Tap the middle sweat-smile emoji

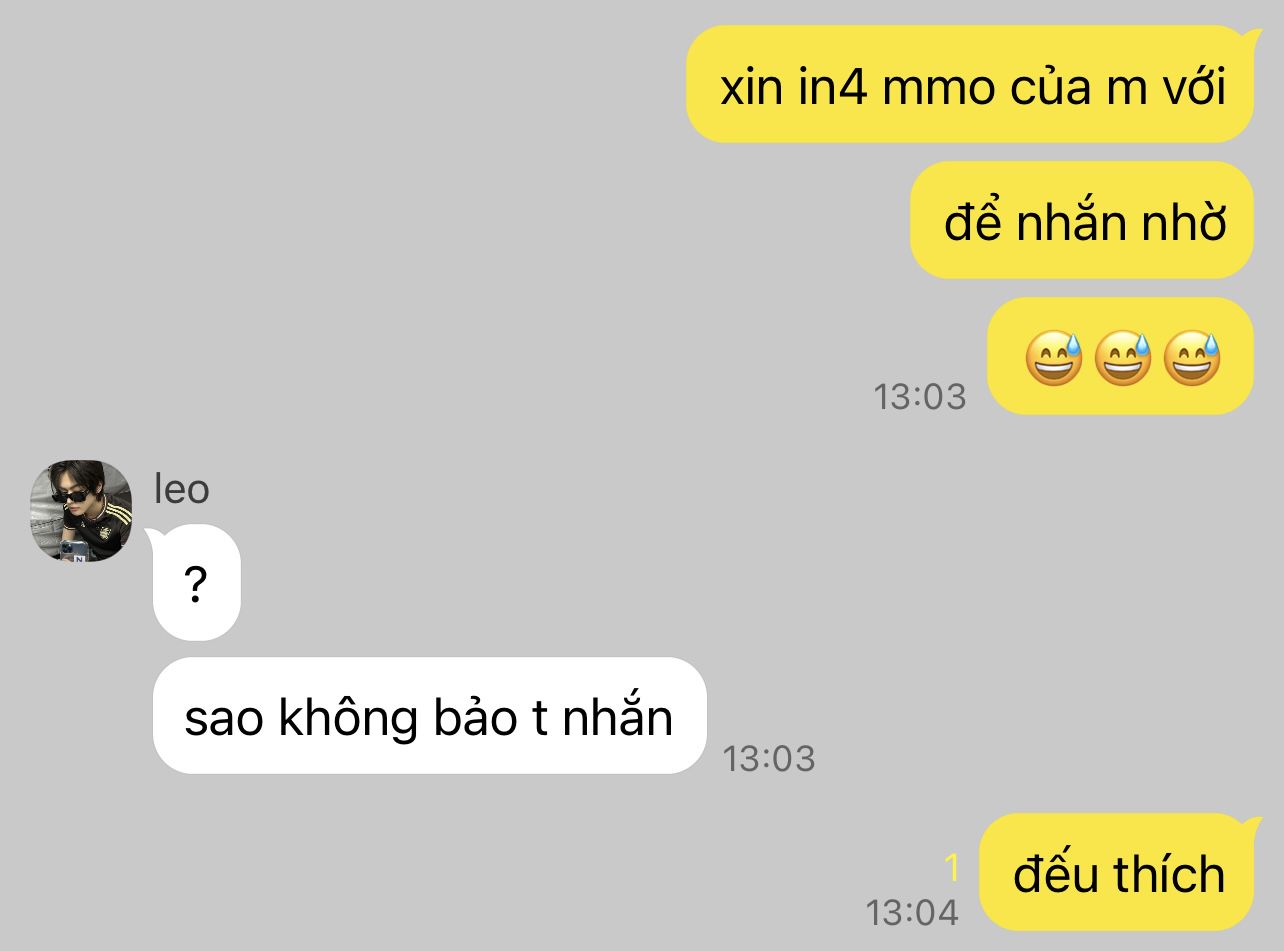coord(1122,358)
